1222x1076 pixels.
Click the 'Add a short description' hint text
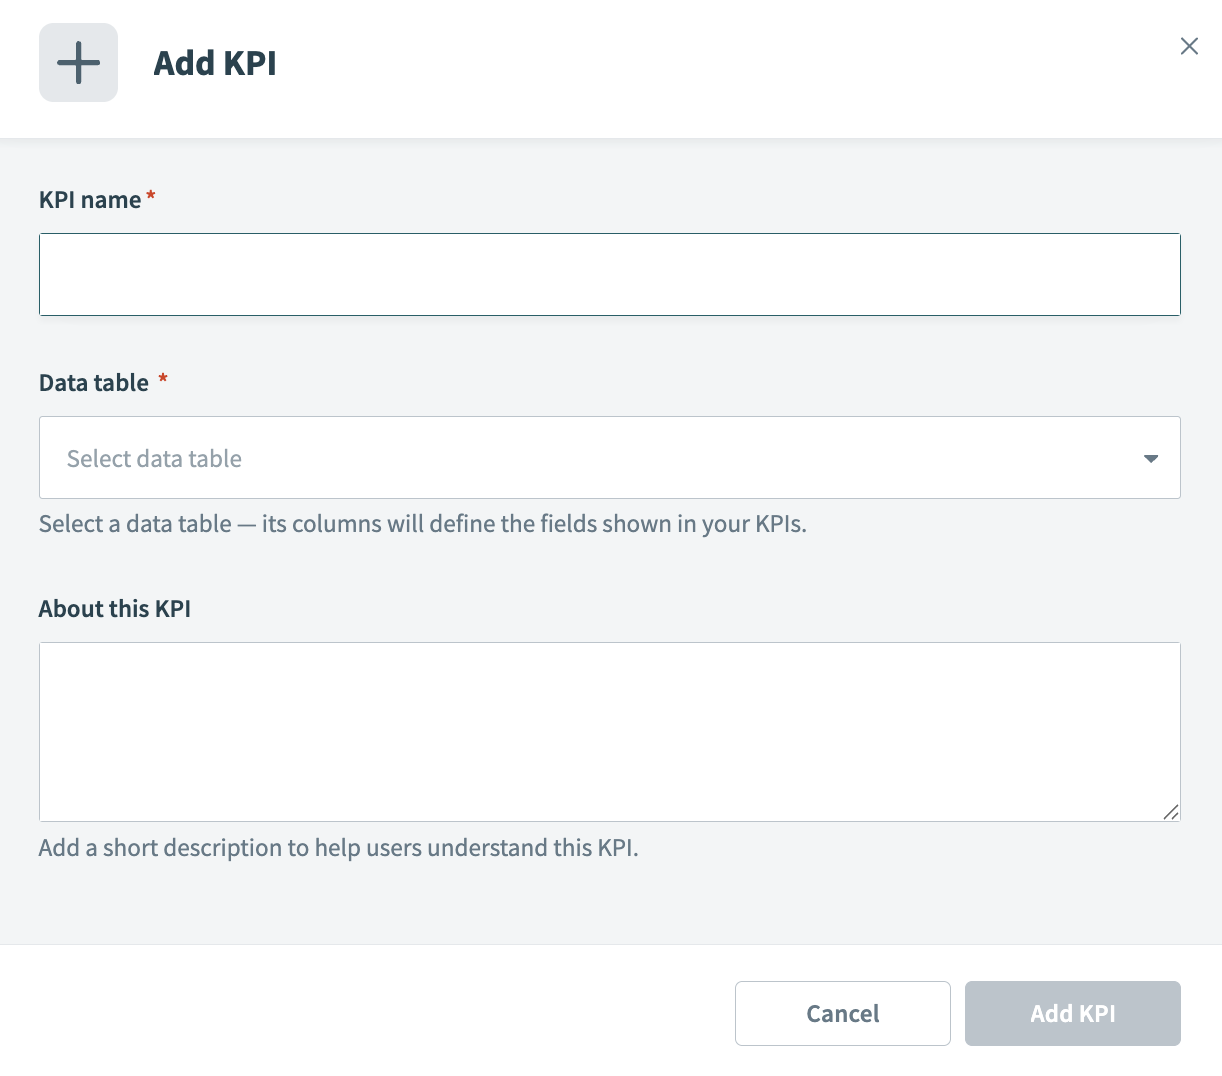coord(338,848)
